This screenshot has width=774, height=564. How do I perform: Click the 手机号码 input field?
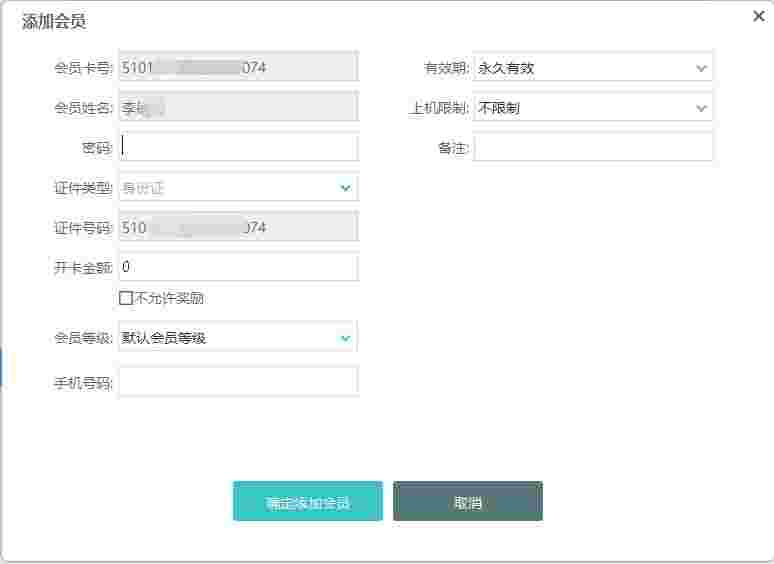[x=238, y=382]
